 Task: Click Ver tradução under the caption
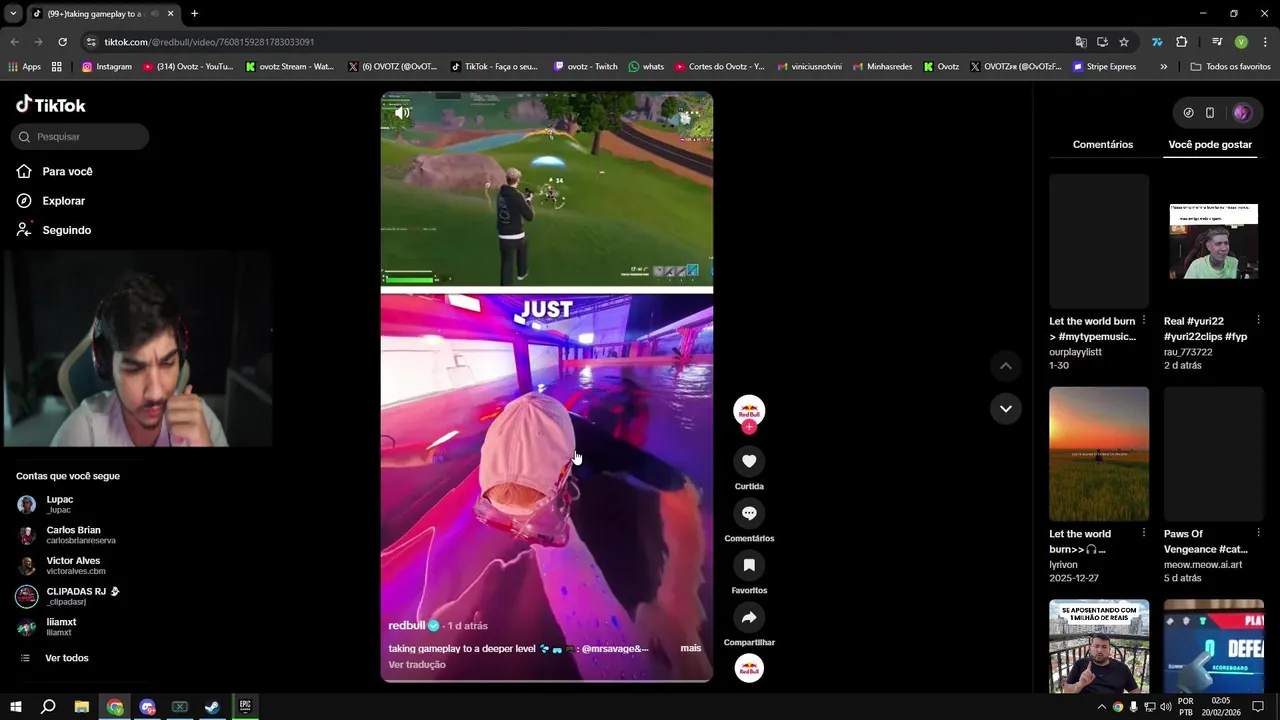click(x=417, y=665)
